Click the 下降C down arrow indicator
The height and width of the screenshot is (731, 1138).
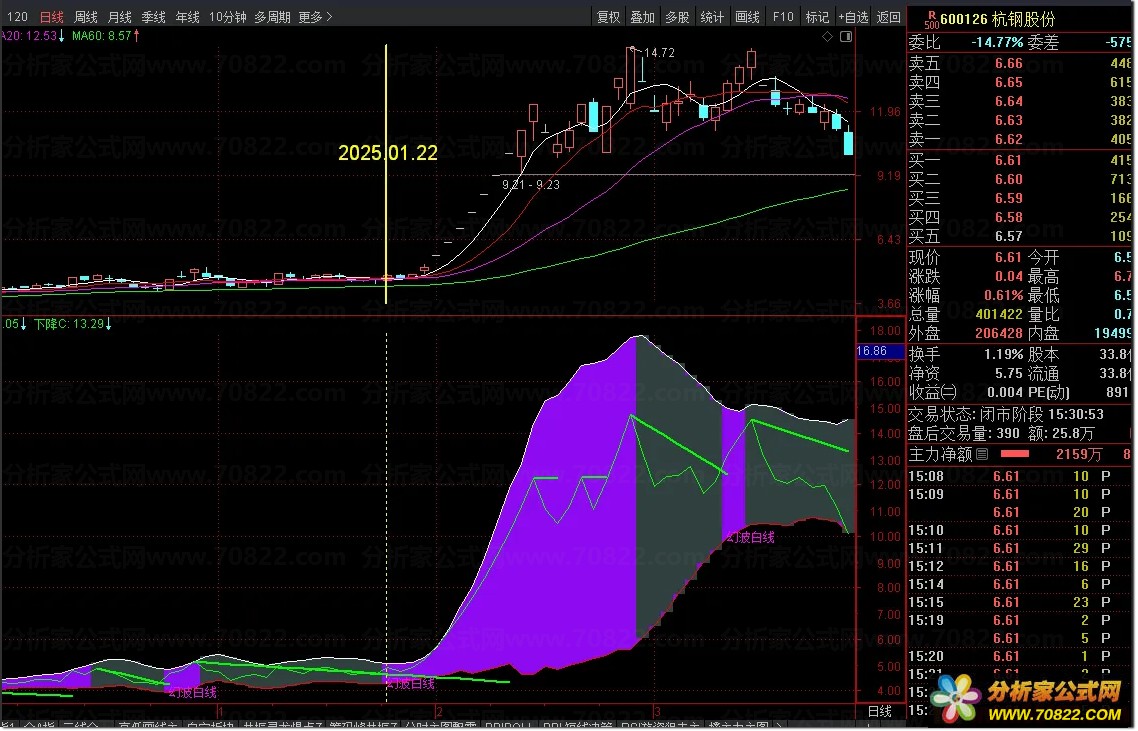click(x=109, y=324)
